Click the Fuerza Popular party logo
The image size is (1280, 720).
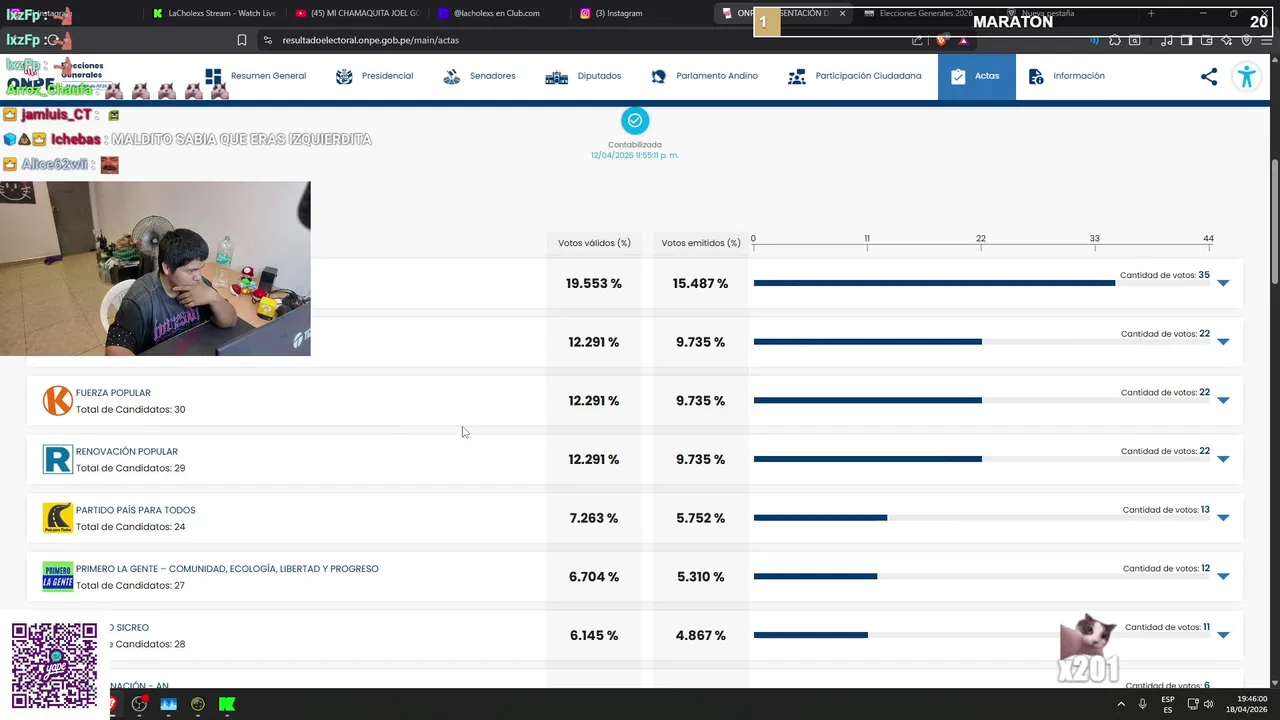click(x=58, y=401)
